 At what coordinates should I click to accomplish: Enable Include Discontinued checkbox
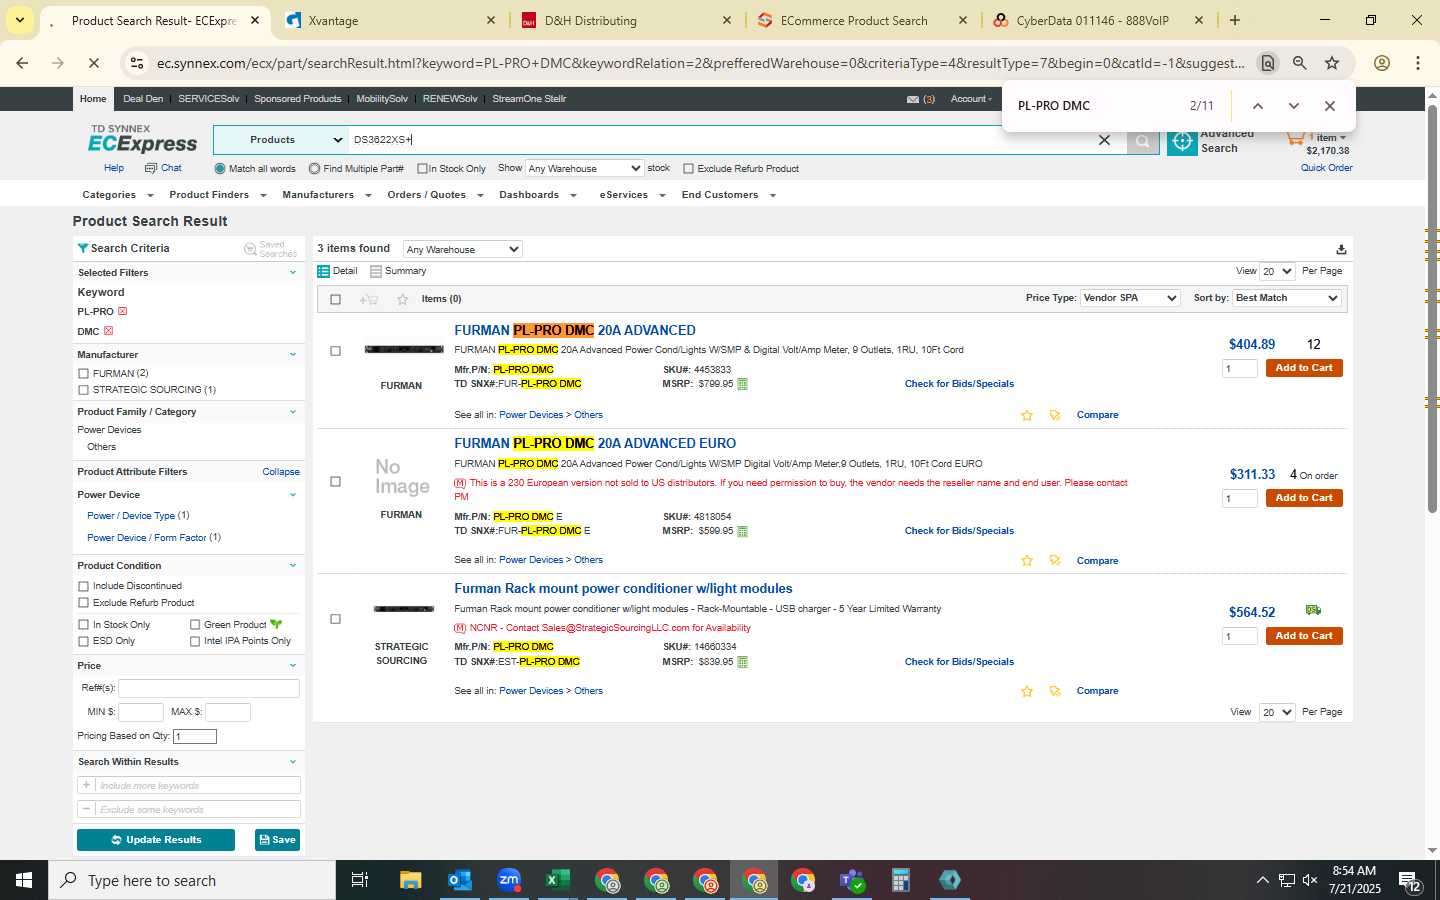click(x=83, y=586)
